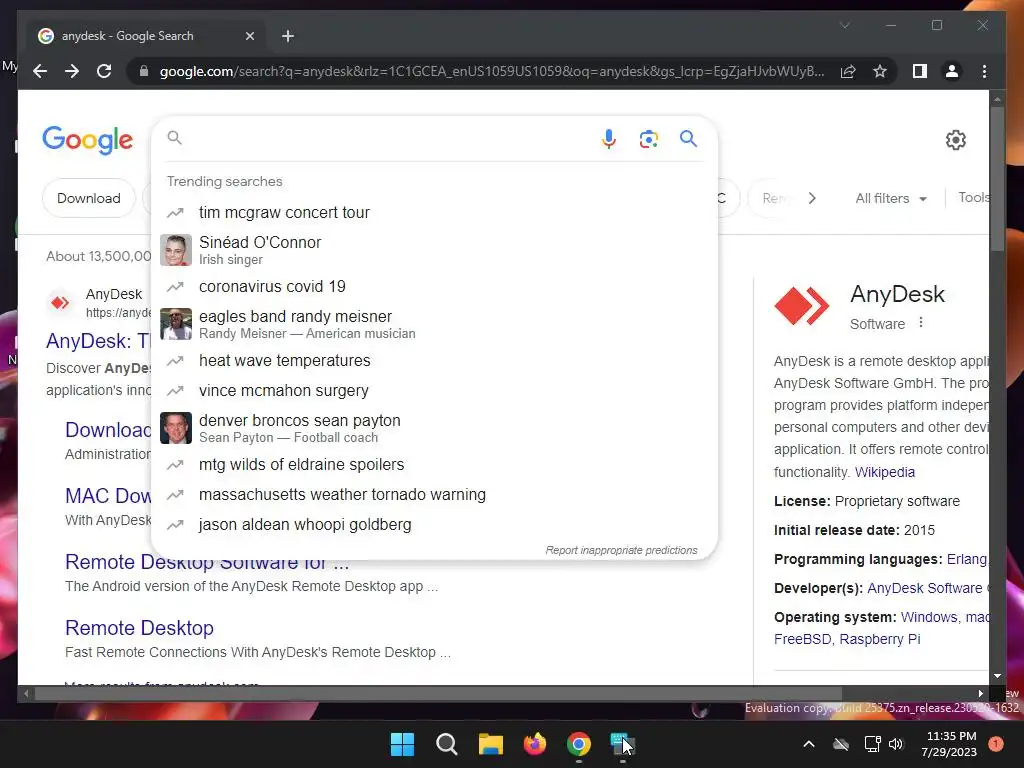Image resolution: width=1024 pixels, height=768 pixels.
Task: Select suggestion mtg wilds of eldraine spoilers
Action: point(434,464)
